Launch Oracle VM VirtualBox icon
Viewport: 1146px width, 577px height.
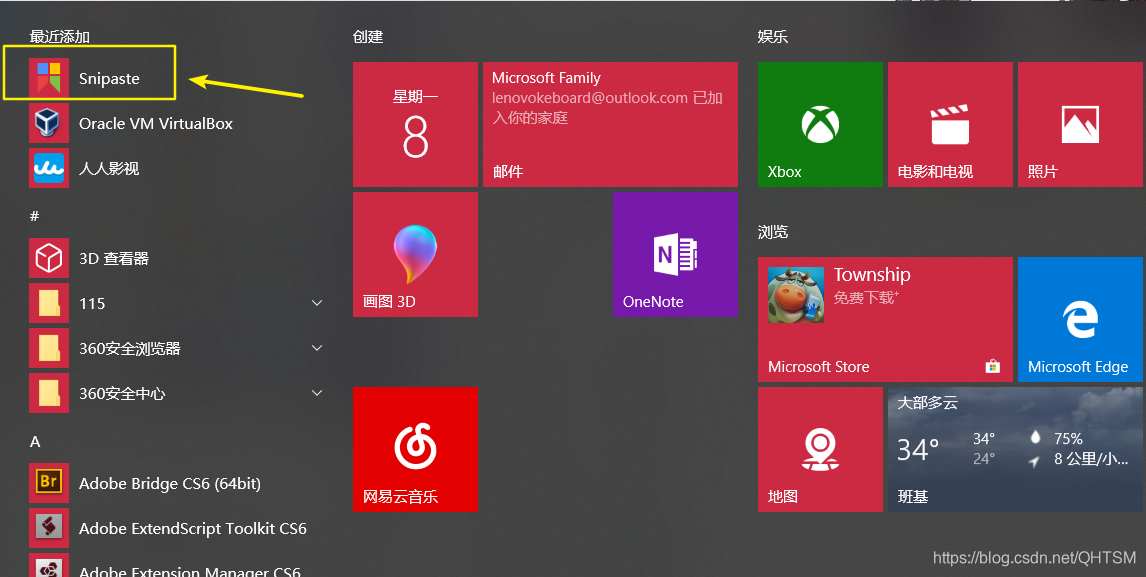click(49, 123)
